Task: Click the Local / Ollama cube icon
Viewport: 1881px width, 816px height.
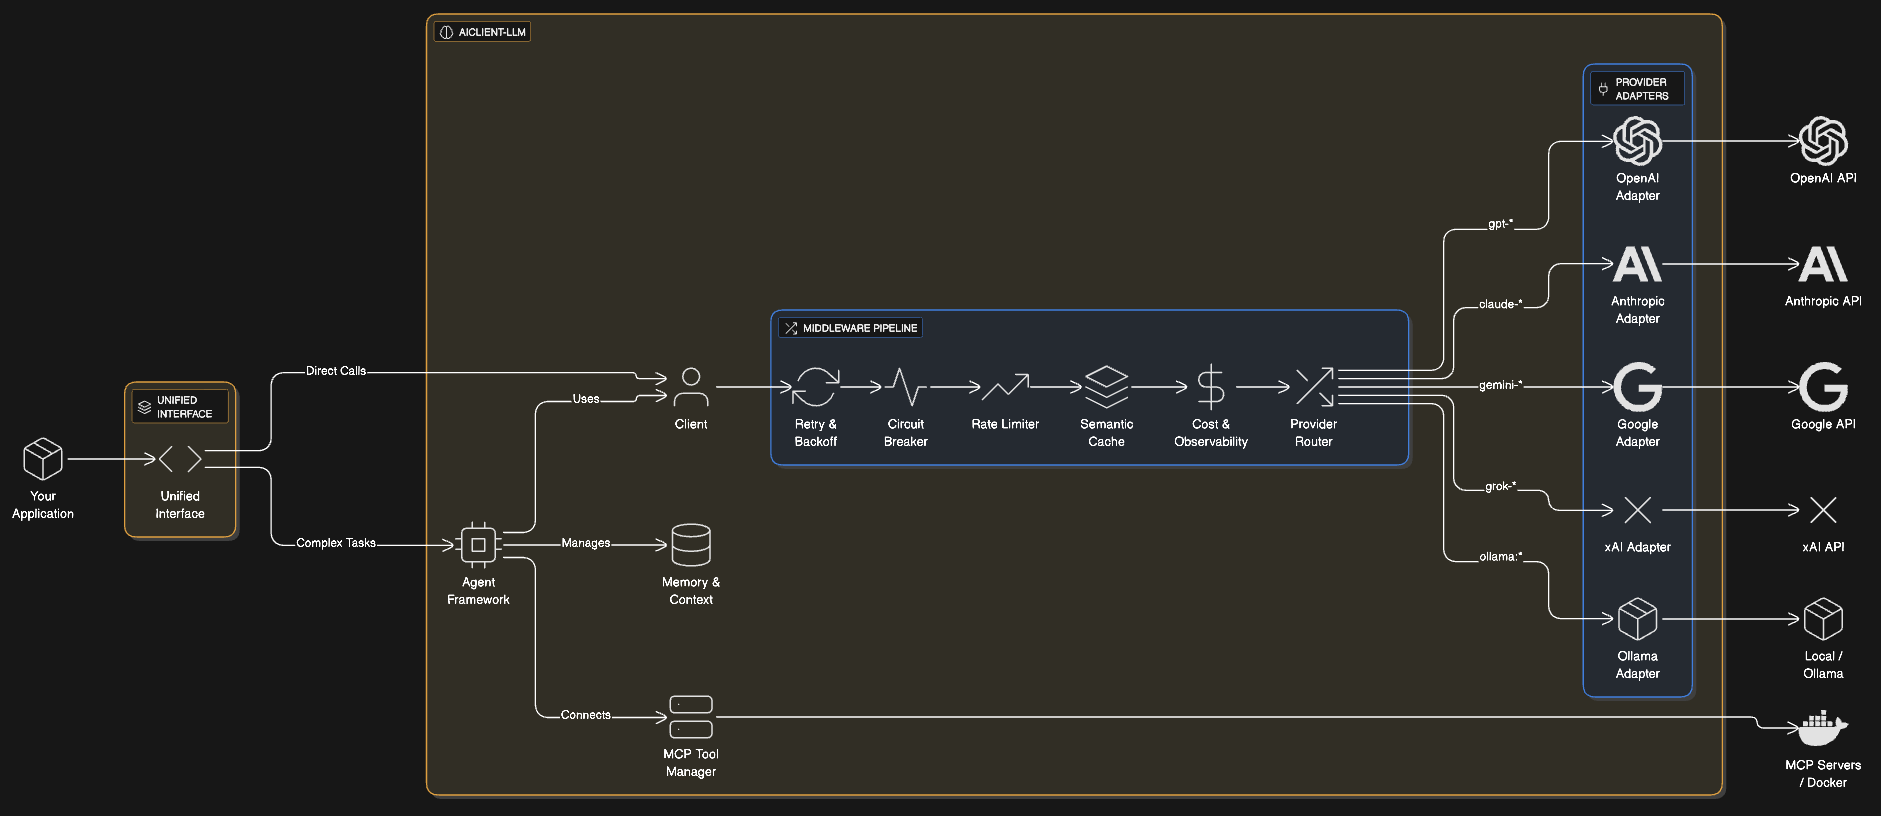Action: 1823,619
